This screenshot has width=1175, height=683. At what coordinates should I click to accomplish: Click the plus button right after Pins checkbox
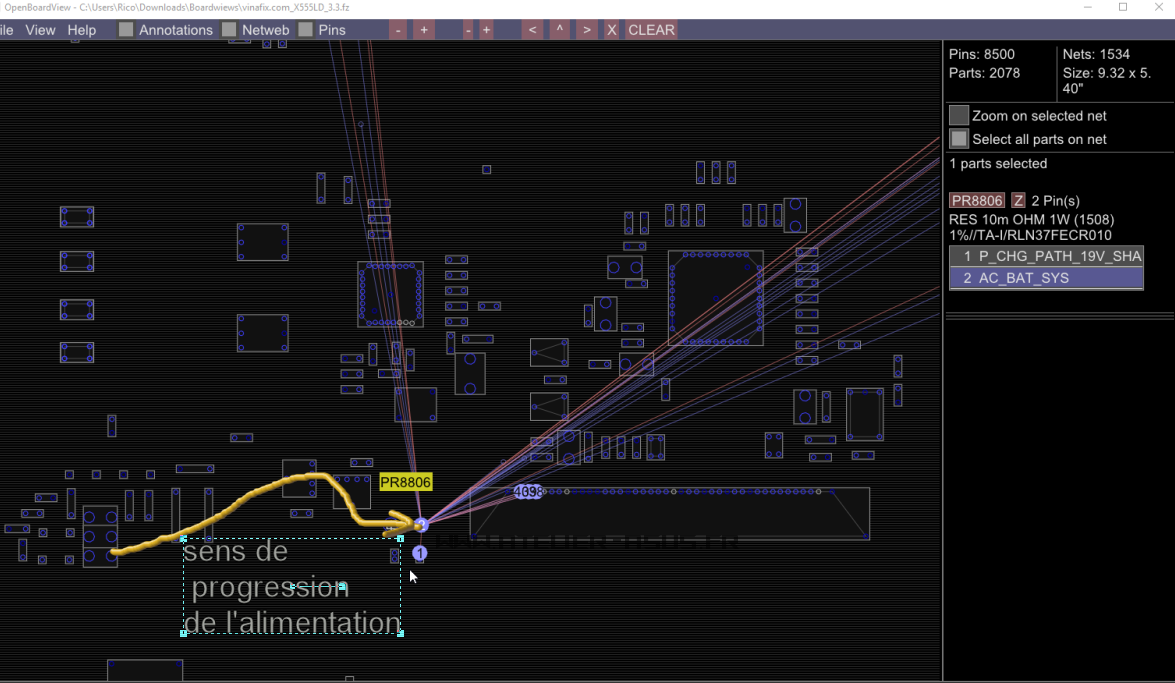click(424, 30)
